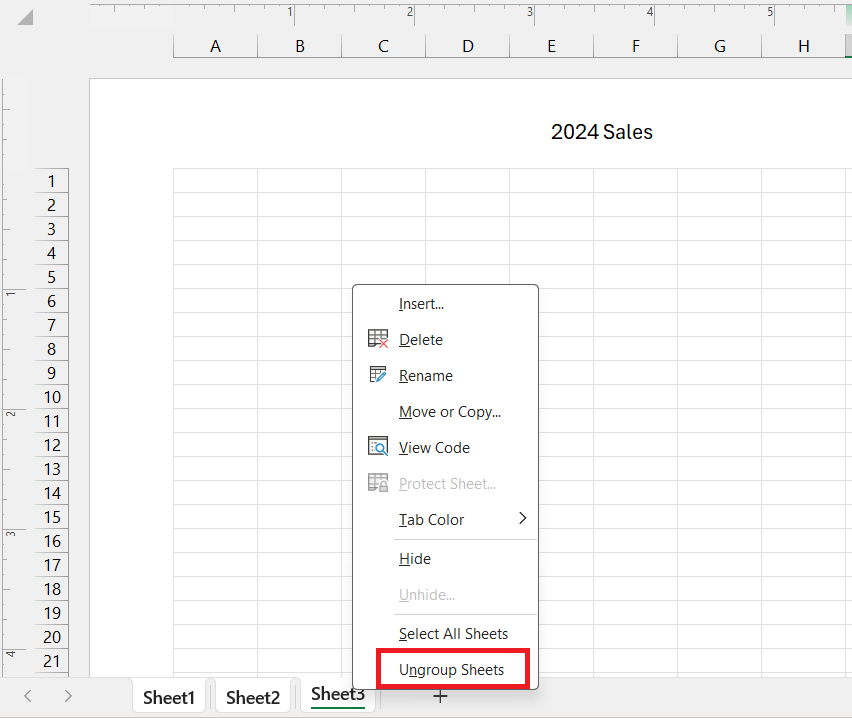Select column C header

[384, 46]
